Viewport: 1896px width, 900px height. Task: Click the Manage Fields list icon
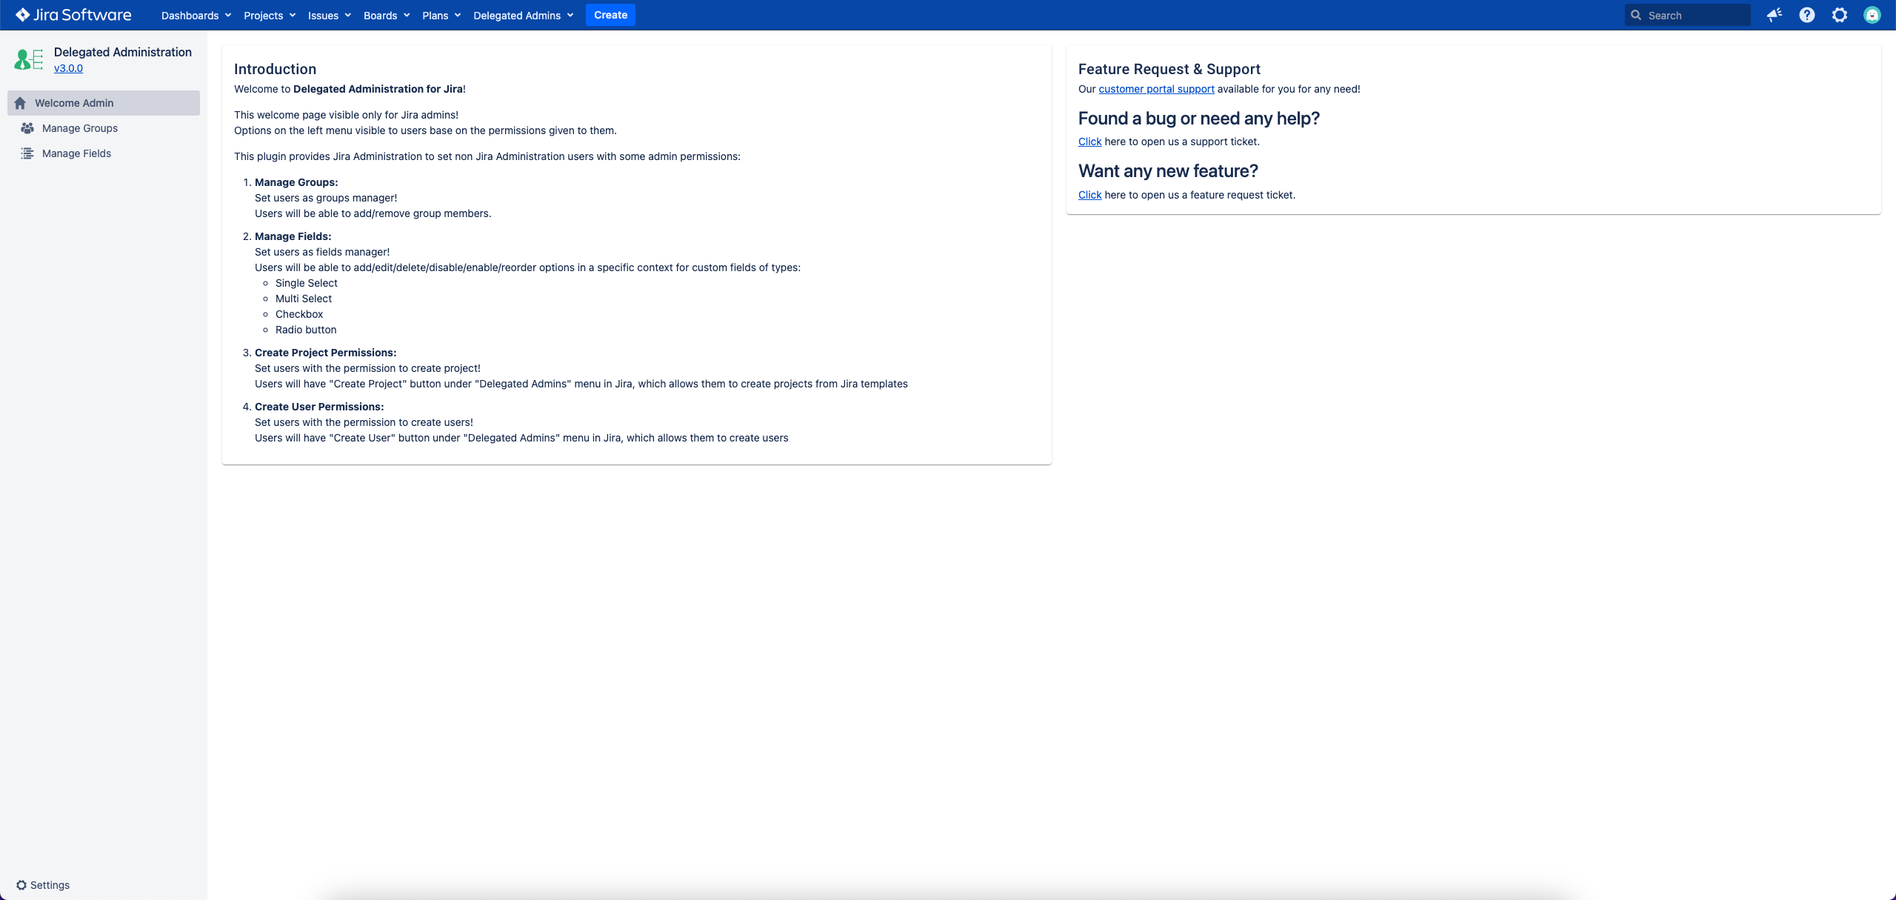pyautogui.click(x=27, y=153)
